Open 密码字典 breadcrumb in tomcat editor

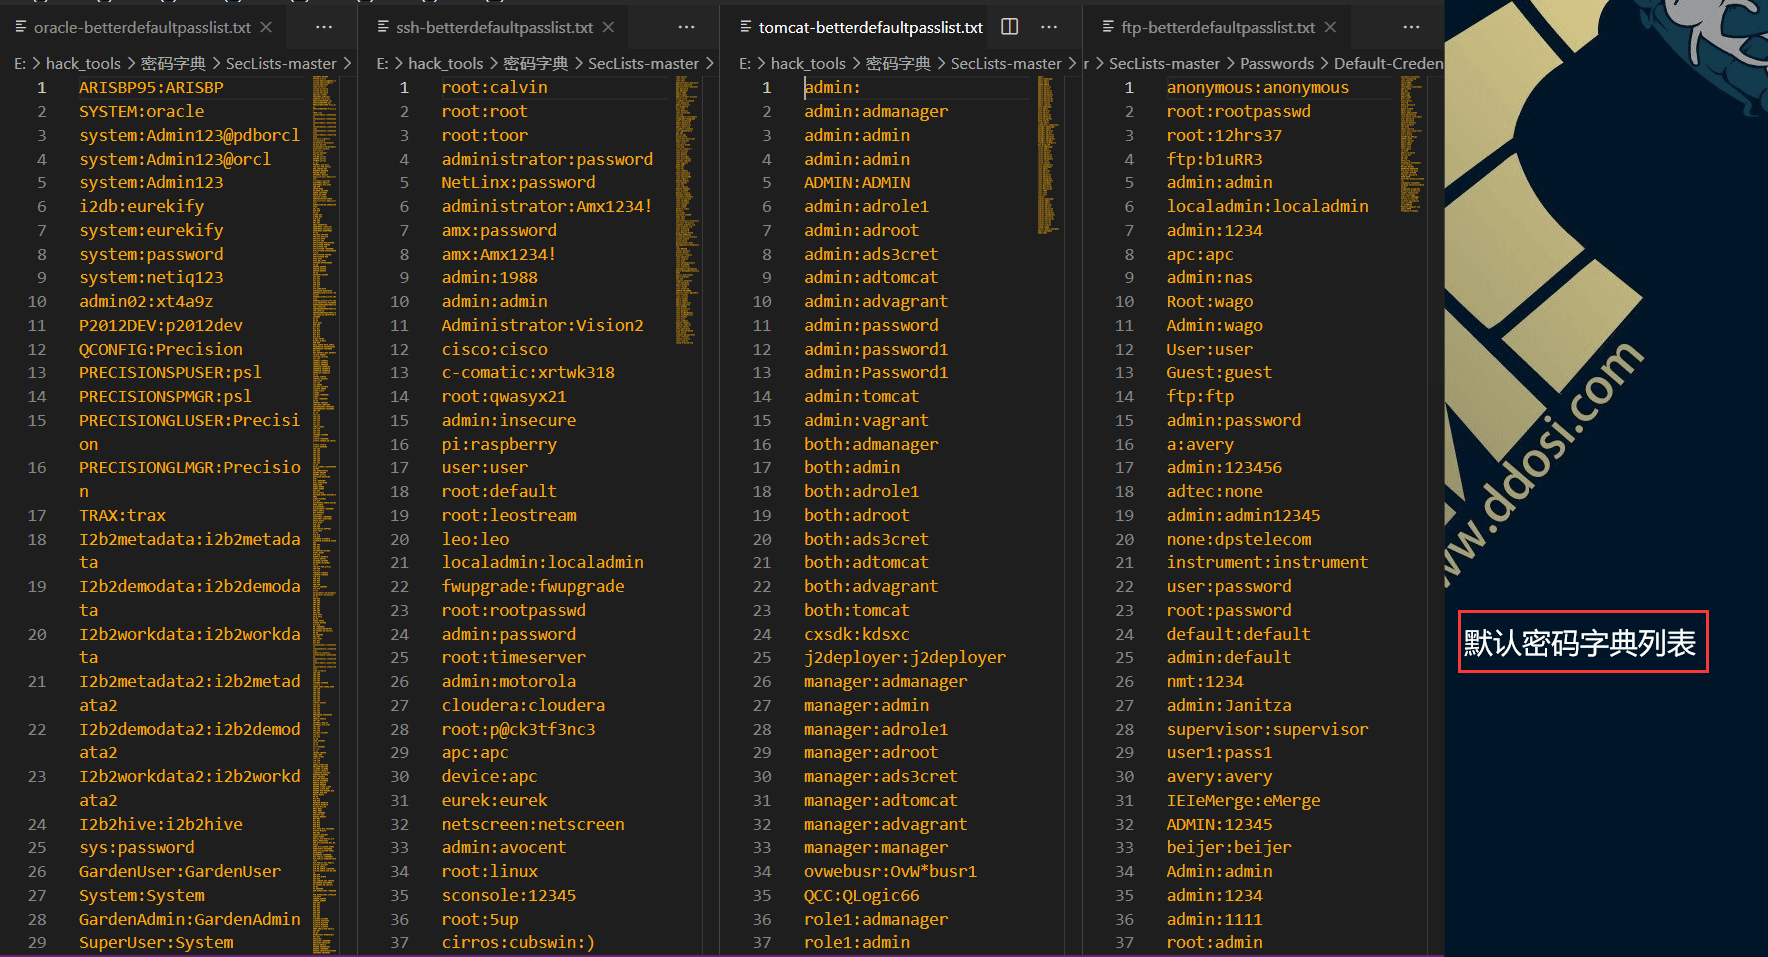point(898,63)
